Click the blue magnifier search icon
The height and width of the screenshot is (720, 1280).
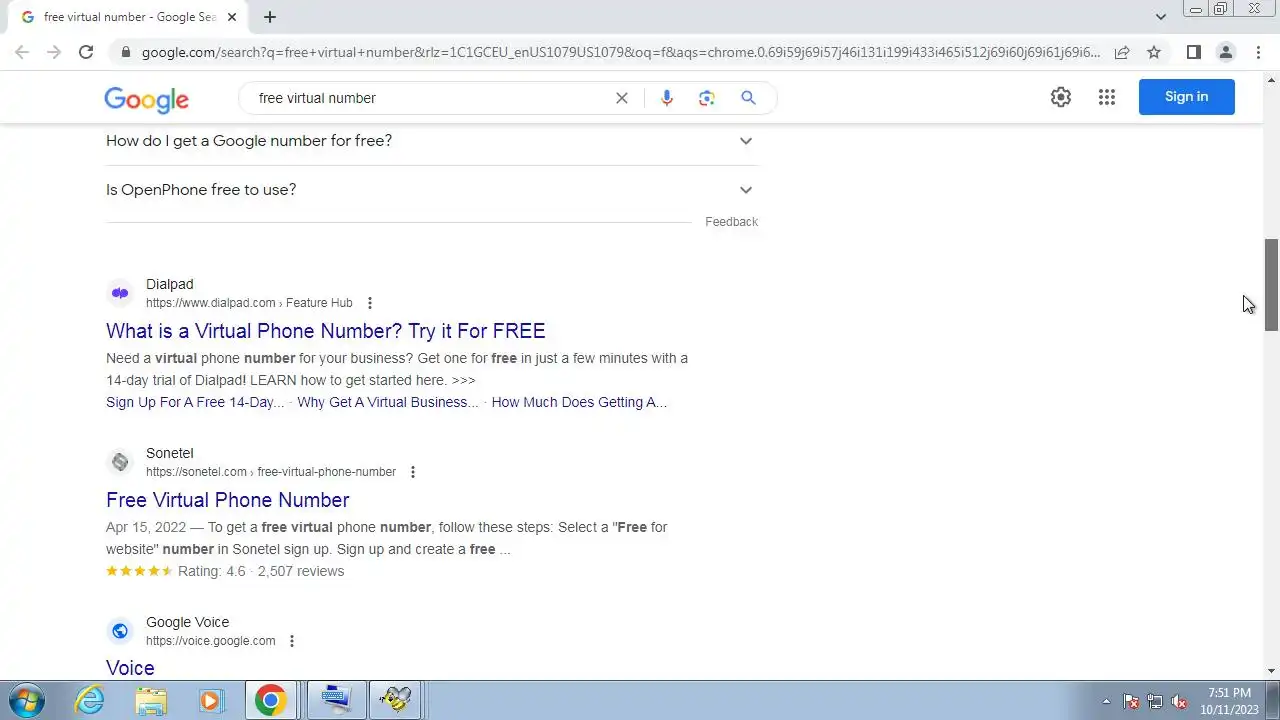(x=748, y=98)
